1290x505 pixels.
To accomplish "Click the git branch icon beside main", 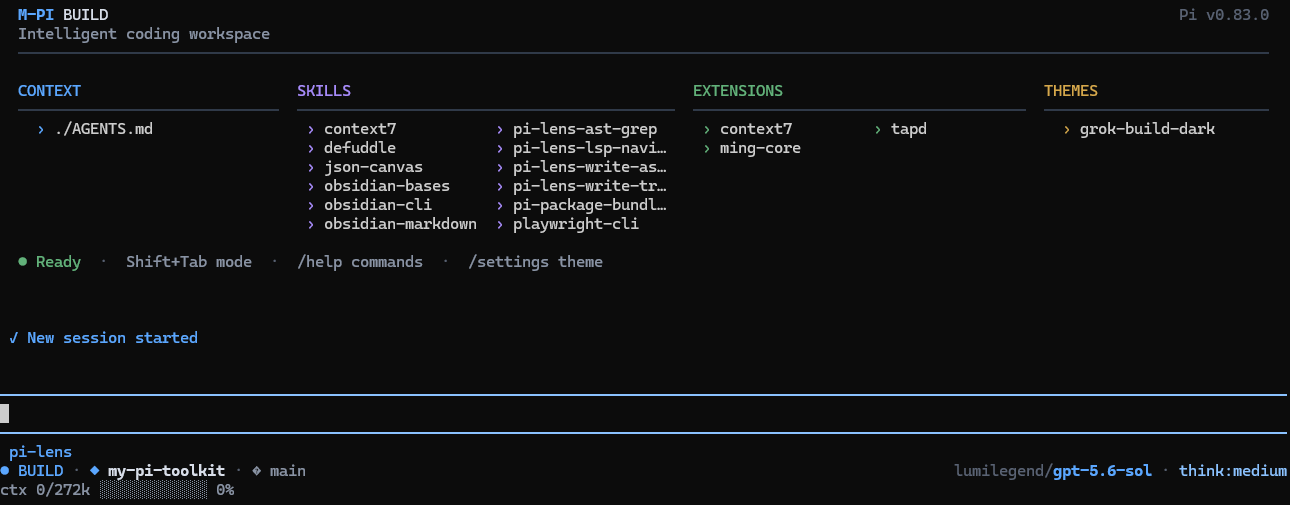I will point(256,470).
